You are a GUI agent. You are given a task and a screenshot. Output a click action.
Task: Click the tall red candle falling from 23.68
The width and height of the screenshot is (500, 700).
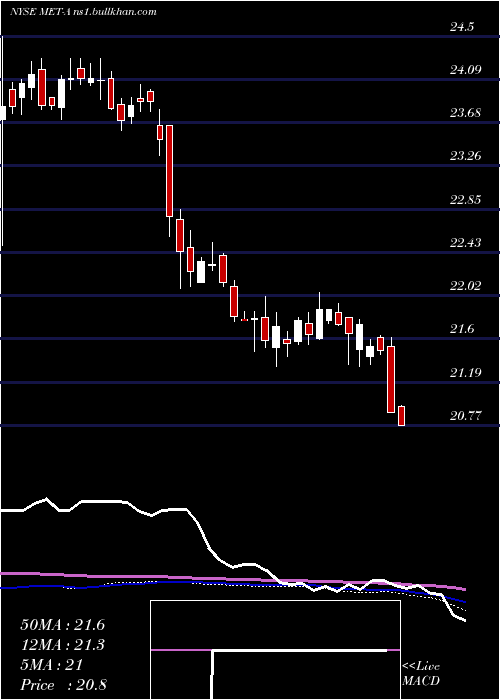pos(170,171)
